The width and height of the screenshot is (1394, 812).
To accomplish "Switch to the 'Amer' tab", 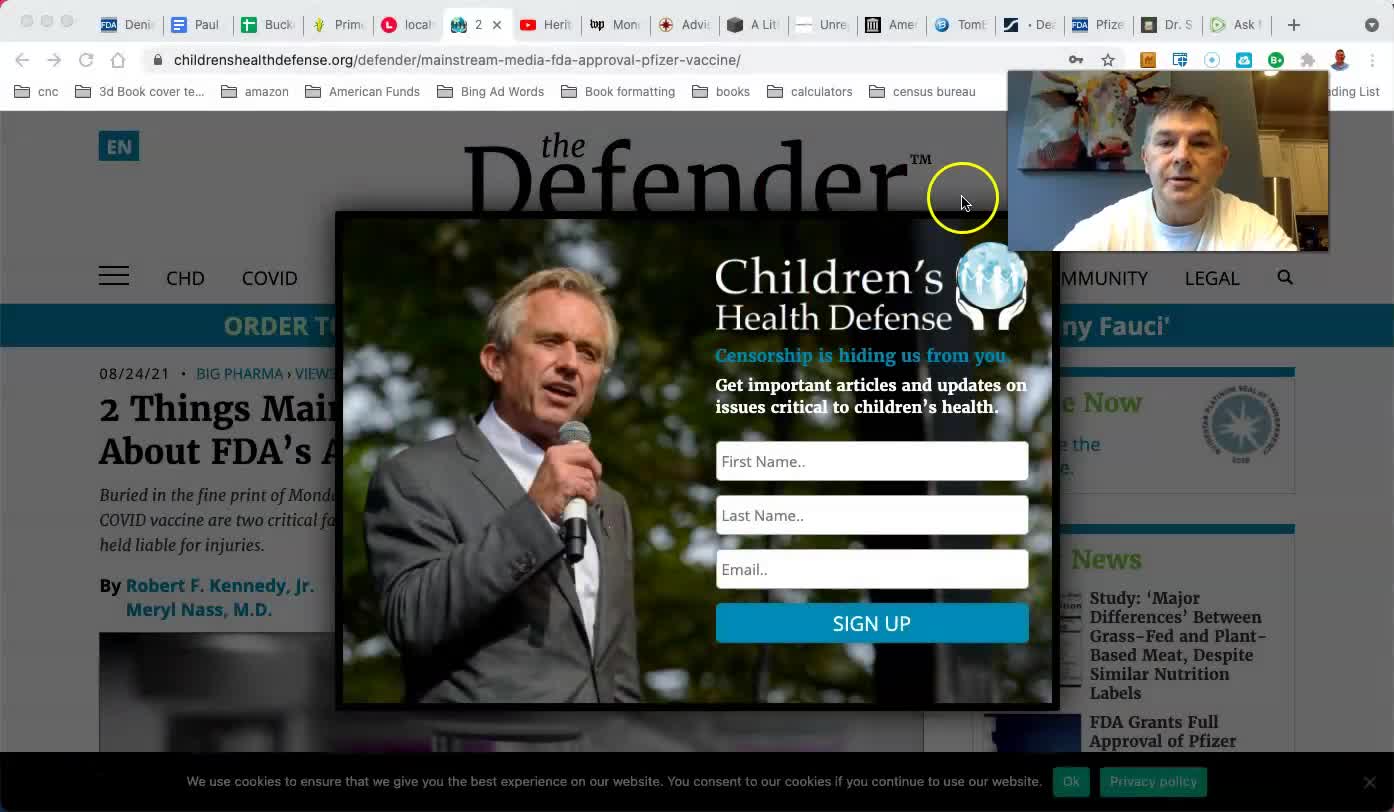I will point(893,25).
